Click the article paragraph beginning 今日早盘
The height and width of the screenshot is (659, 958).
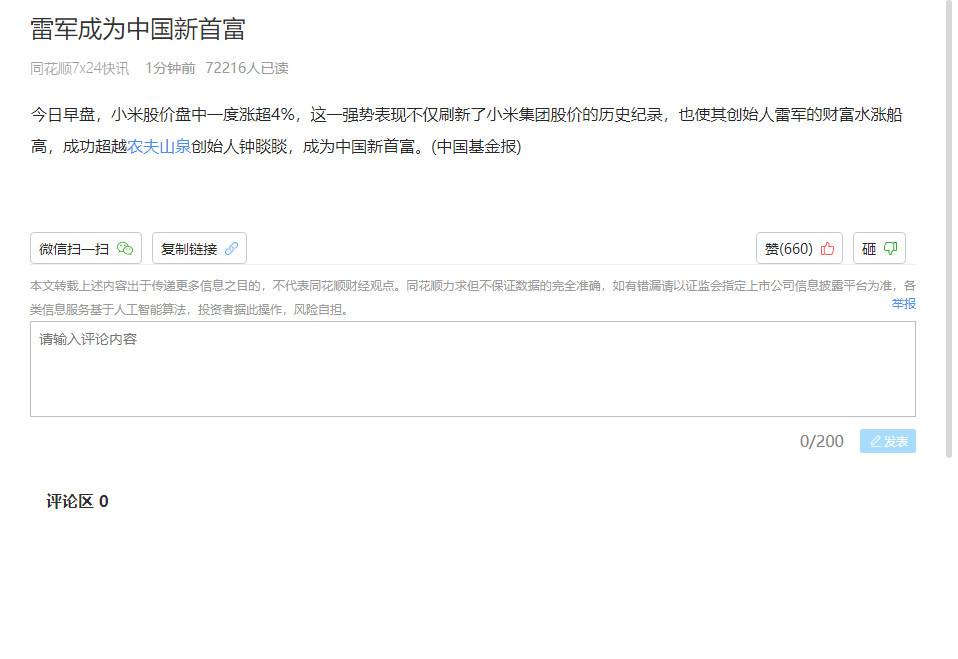[x=467, y=131]
